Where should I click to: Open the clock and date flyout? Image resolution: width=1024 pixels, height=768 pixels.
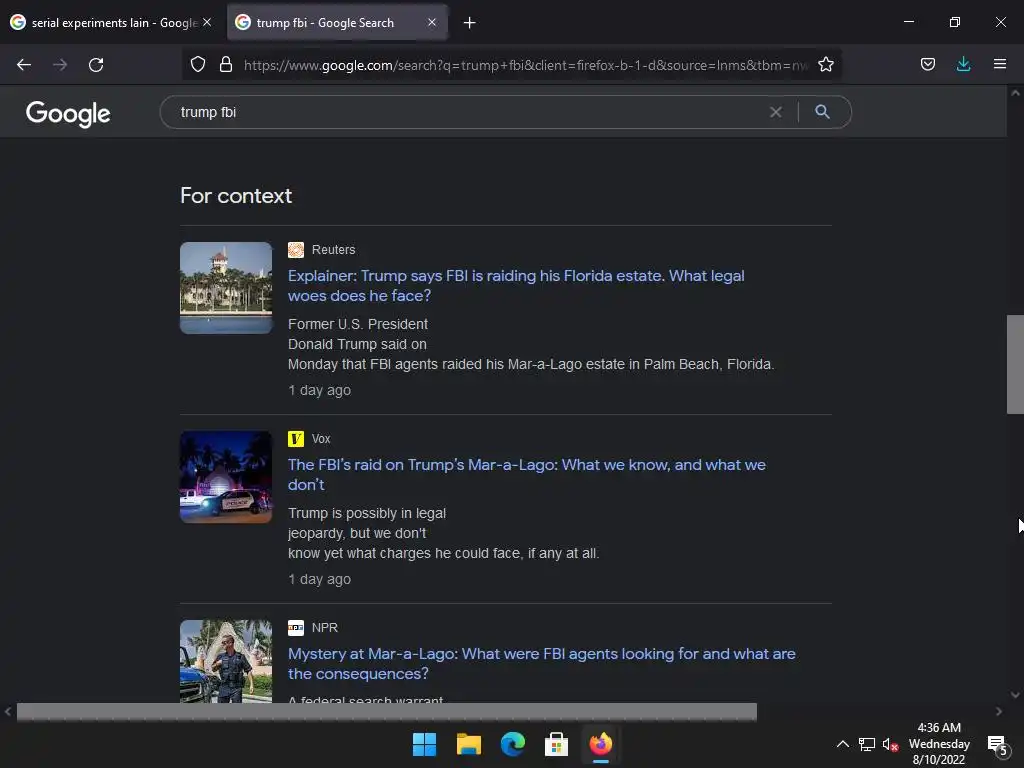coord(939,744)
